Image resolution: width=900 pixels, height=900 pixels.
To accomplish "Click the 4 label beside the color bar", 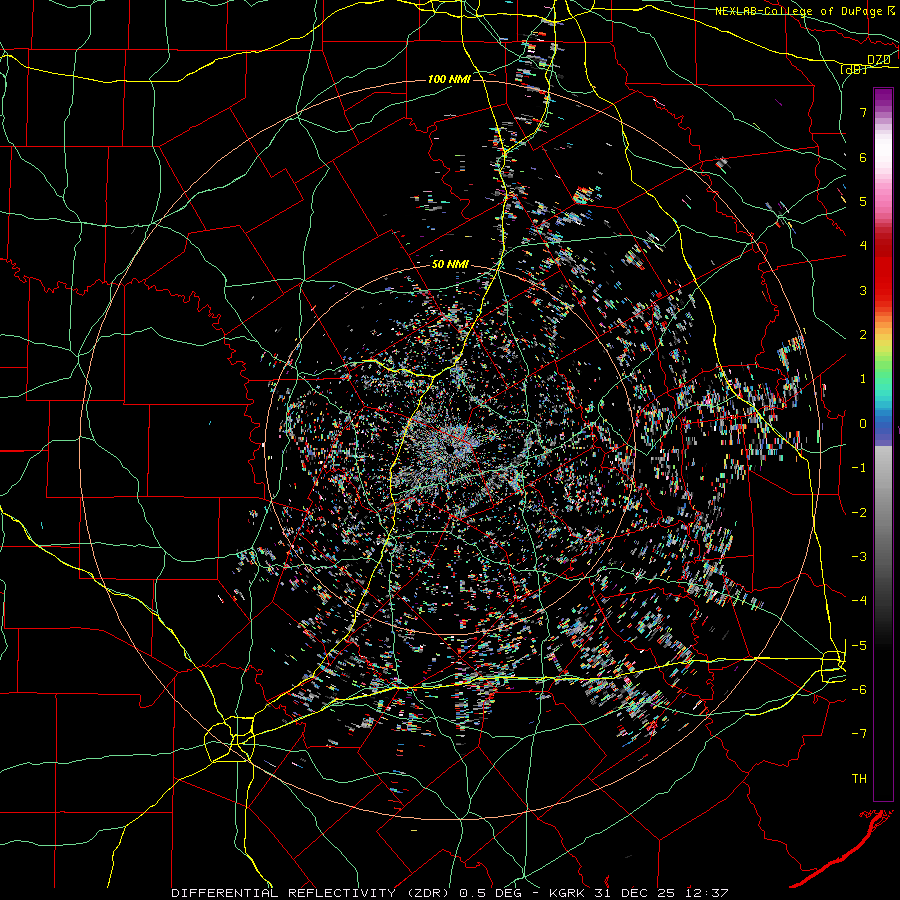I will tap(863, 246).
